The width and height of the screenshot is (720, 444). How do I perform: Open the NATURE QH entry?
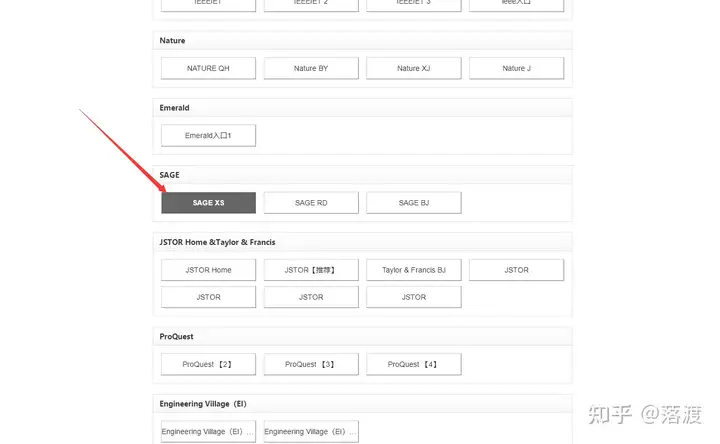[x=208, y=68]
